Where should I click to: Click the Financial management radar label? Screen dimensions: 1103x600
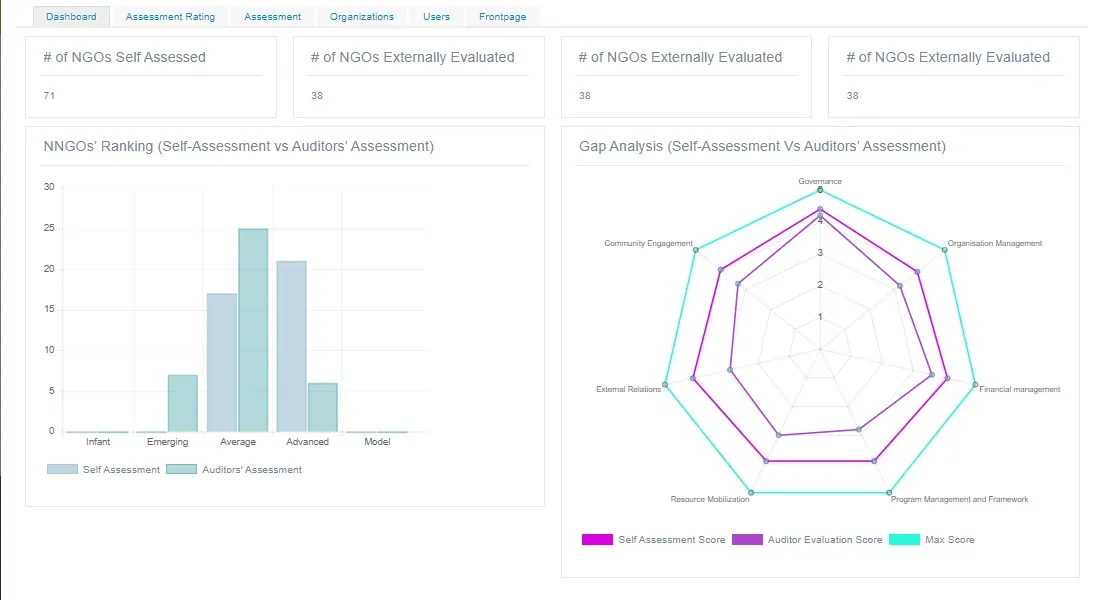(x=1019, y=389)
